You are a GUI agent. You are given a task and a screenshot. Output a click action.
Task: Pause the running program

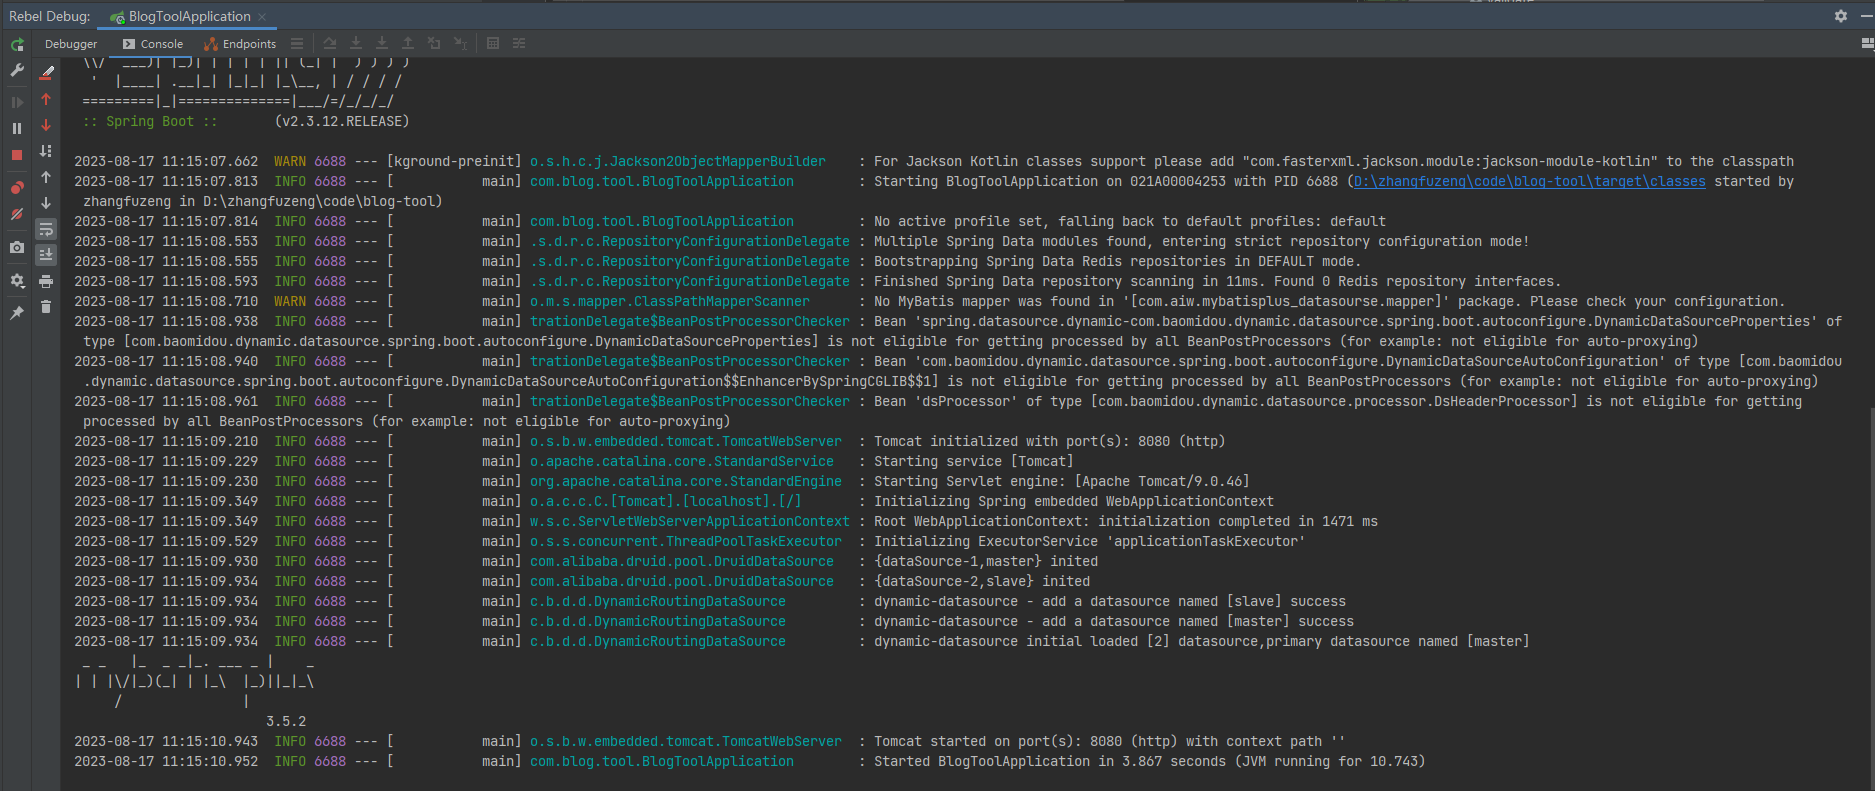pyautogui.click(x=17, y=128)
